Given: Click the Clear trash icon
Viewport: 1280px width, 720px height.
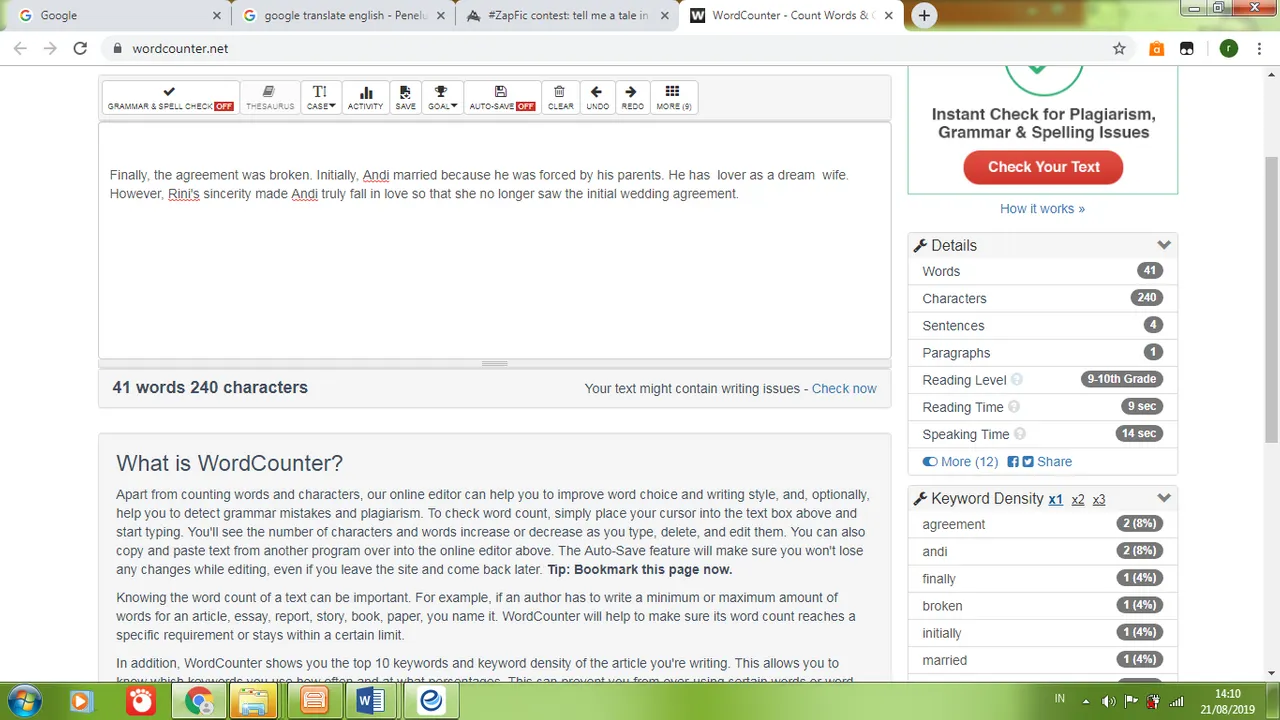Looking at the screenshot, I should 560,97.
